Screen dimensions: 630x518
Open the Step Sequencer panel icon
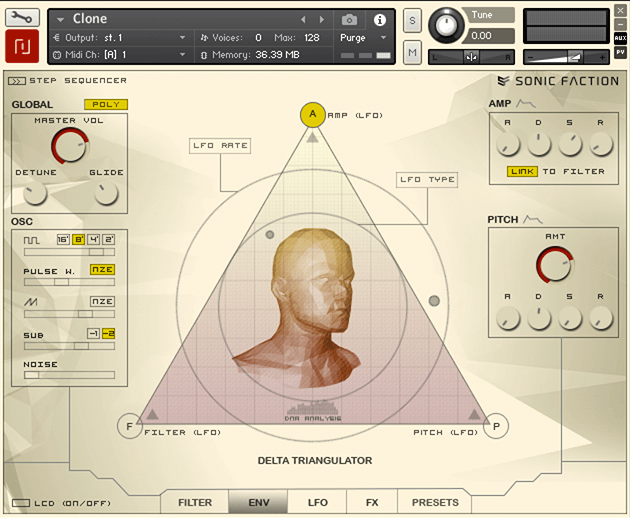17,80
